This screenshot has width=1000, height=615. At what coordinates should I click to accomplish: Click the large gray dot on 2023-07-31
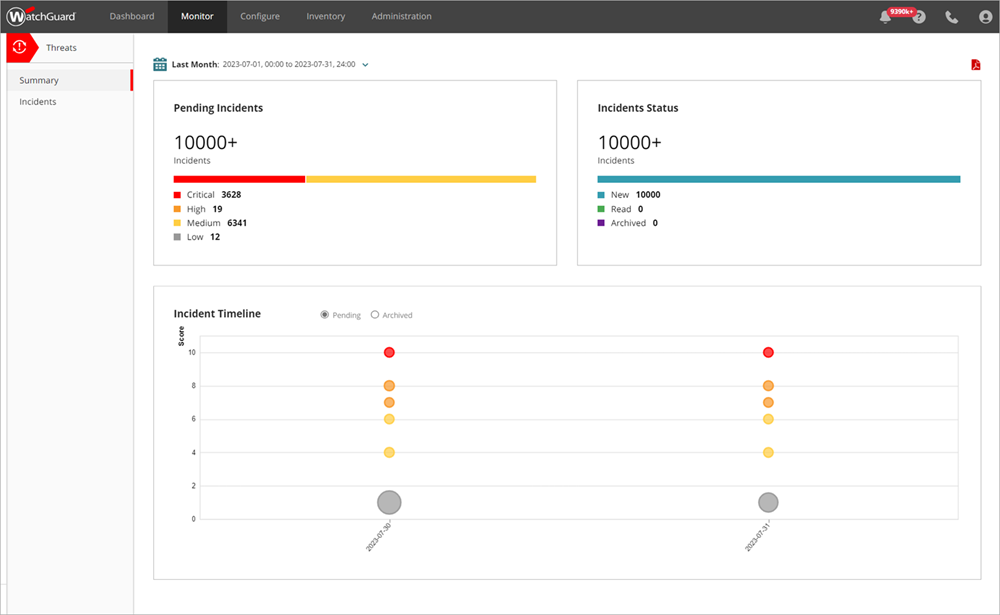pyautogui.click(x=768, y=502)
